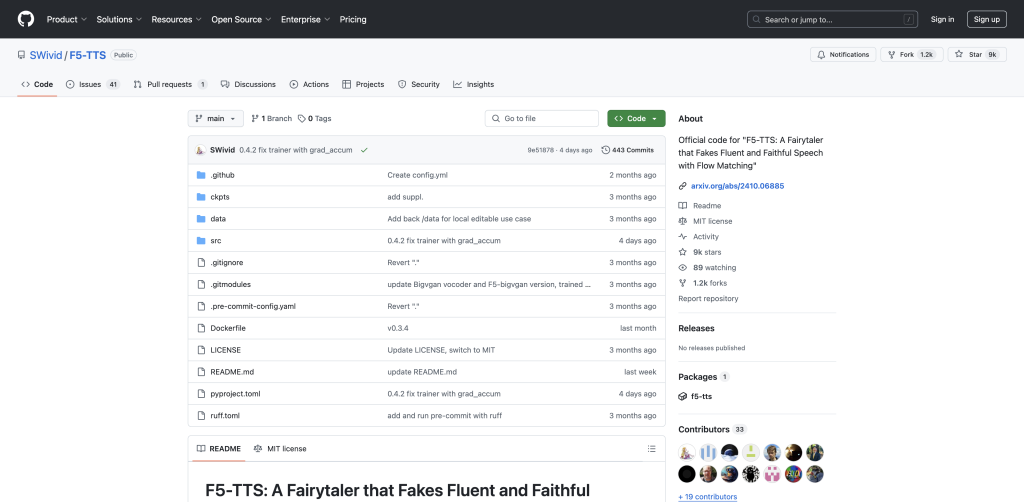Focus the Go to file input
This screenshot has width=1024, height=502.
541,119
